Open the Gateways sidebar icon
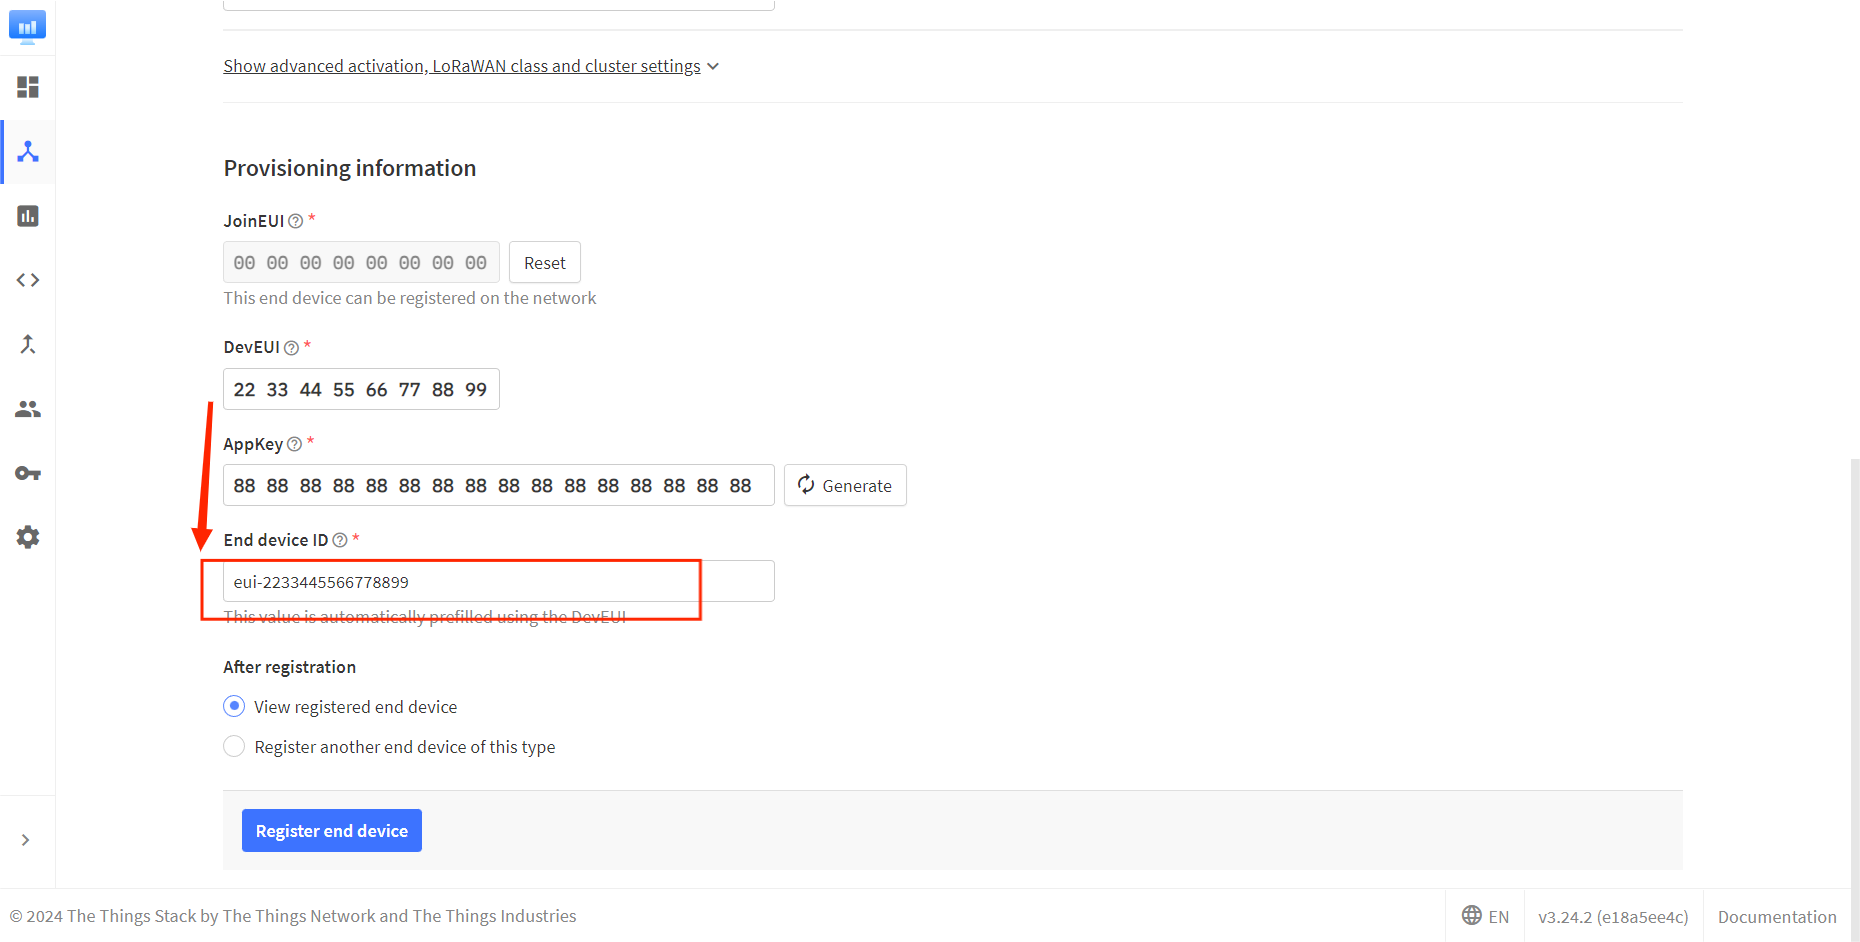Screen dimensions: 1860x942 pyautogui.click(x=28, y=216)
